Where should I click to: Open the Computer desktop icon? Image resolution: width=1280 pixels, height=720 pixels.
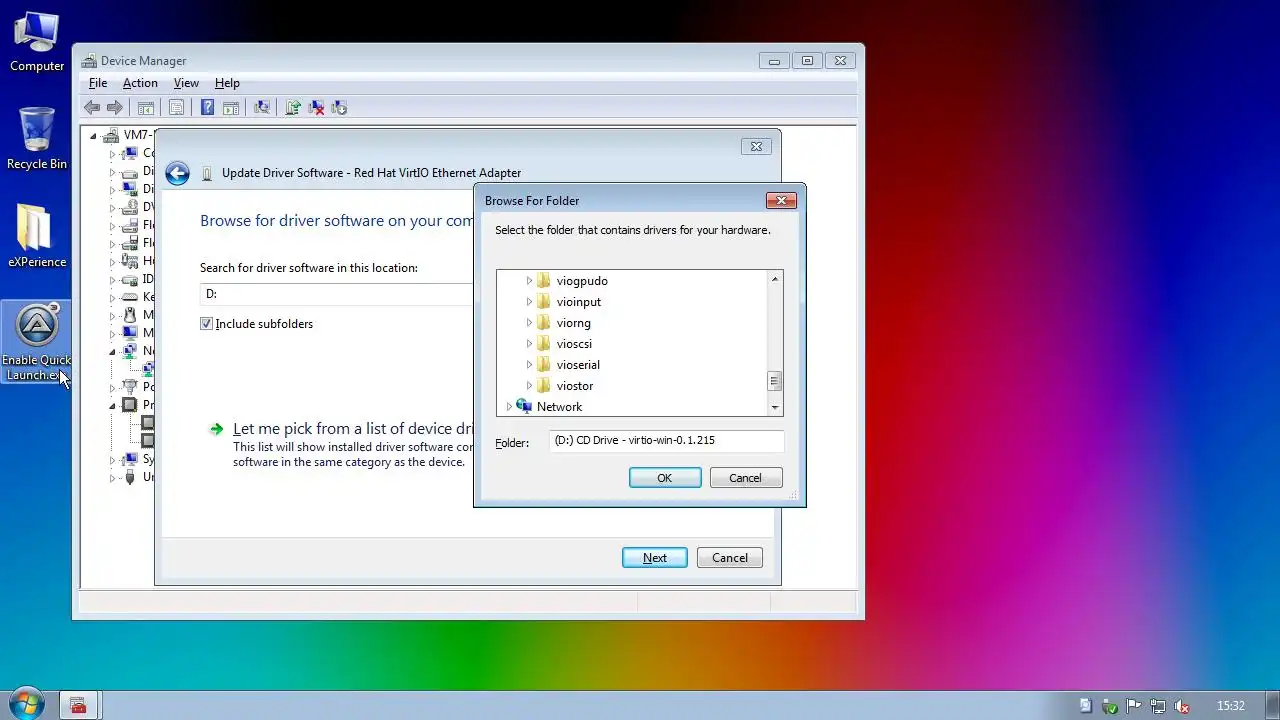point(37,40)
